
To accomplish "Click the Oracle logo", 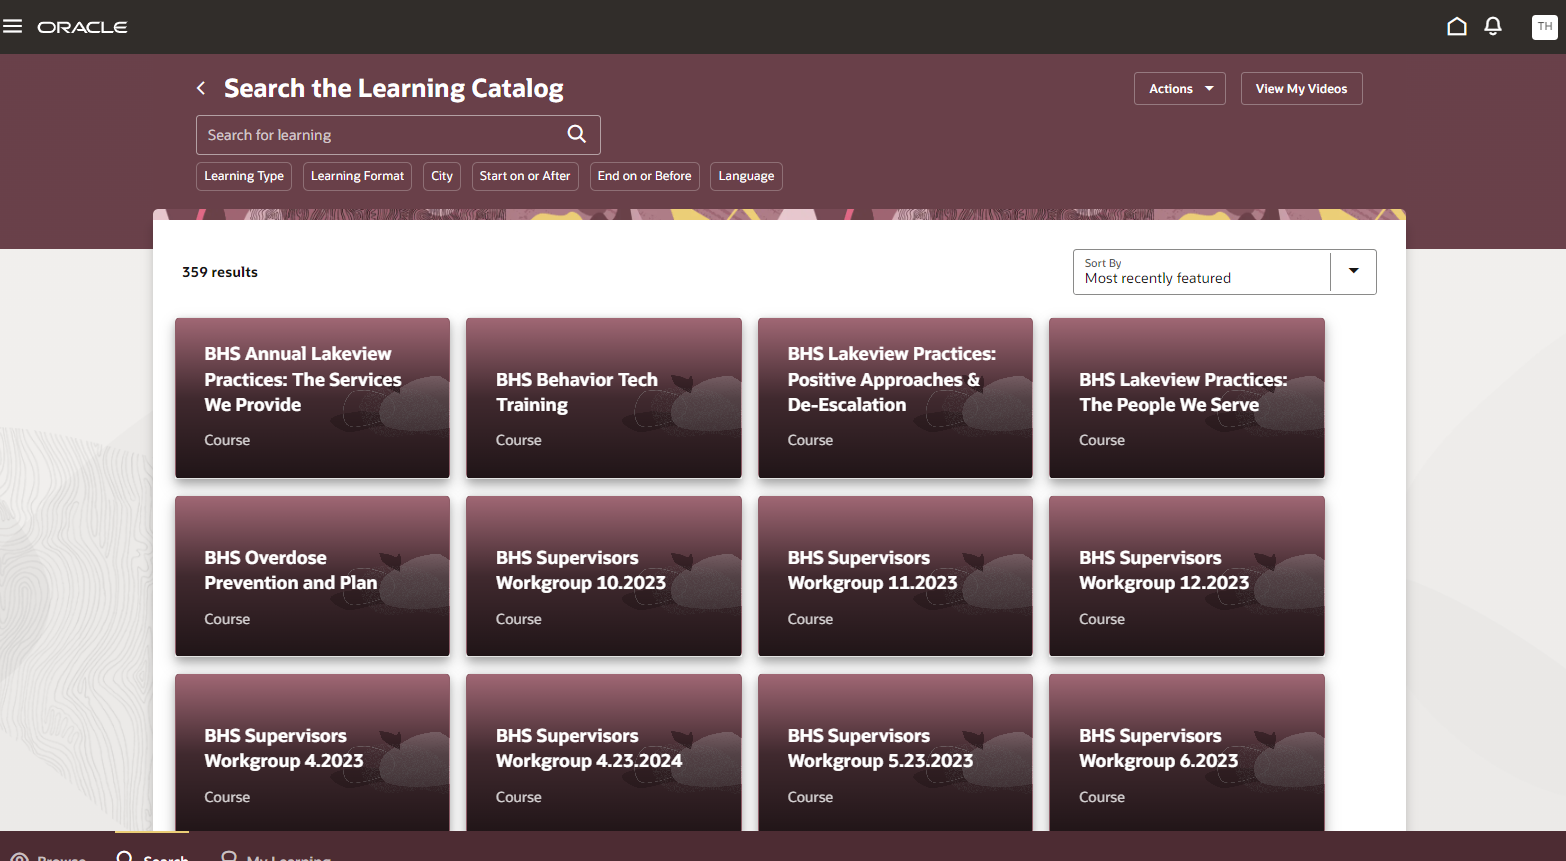I will (82, 27).
